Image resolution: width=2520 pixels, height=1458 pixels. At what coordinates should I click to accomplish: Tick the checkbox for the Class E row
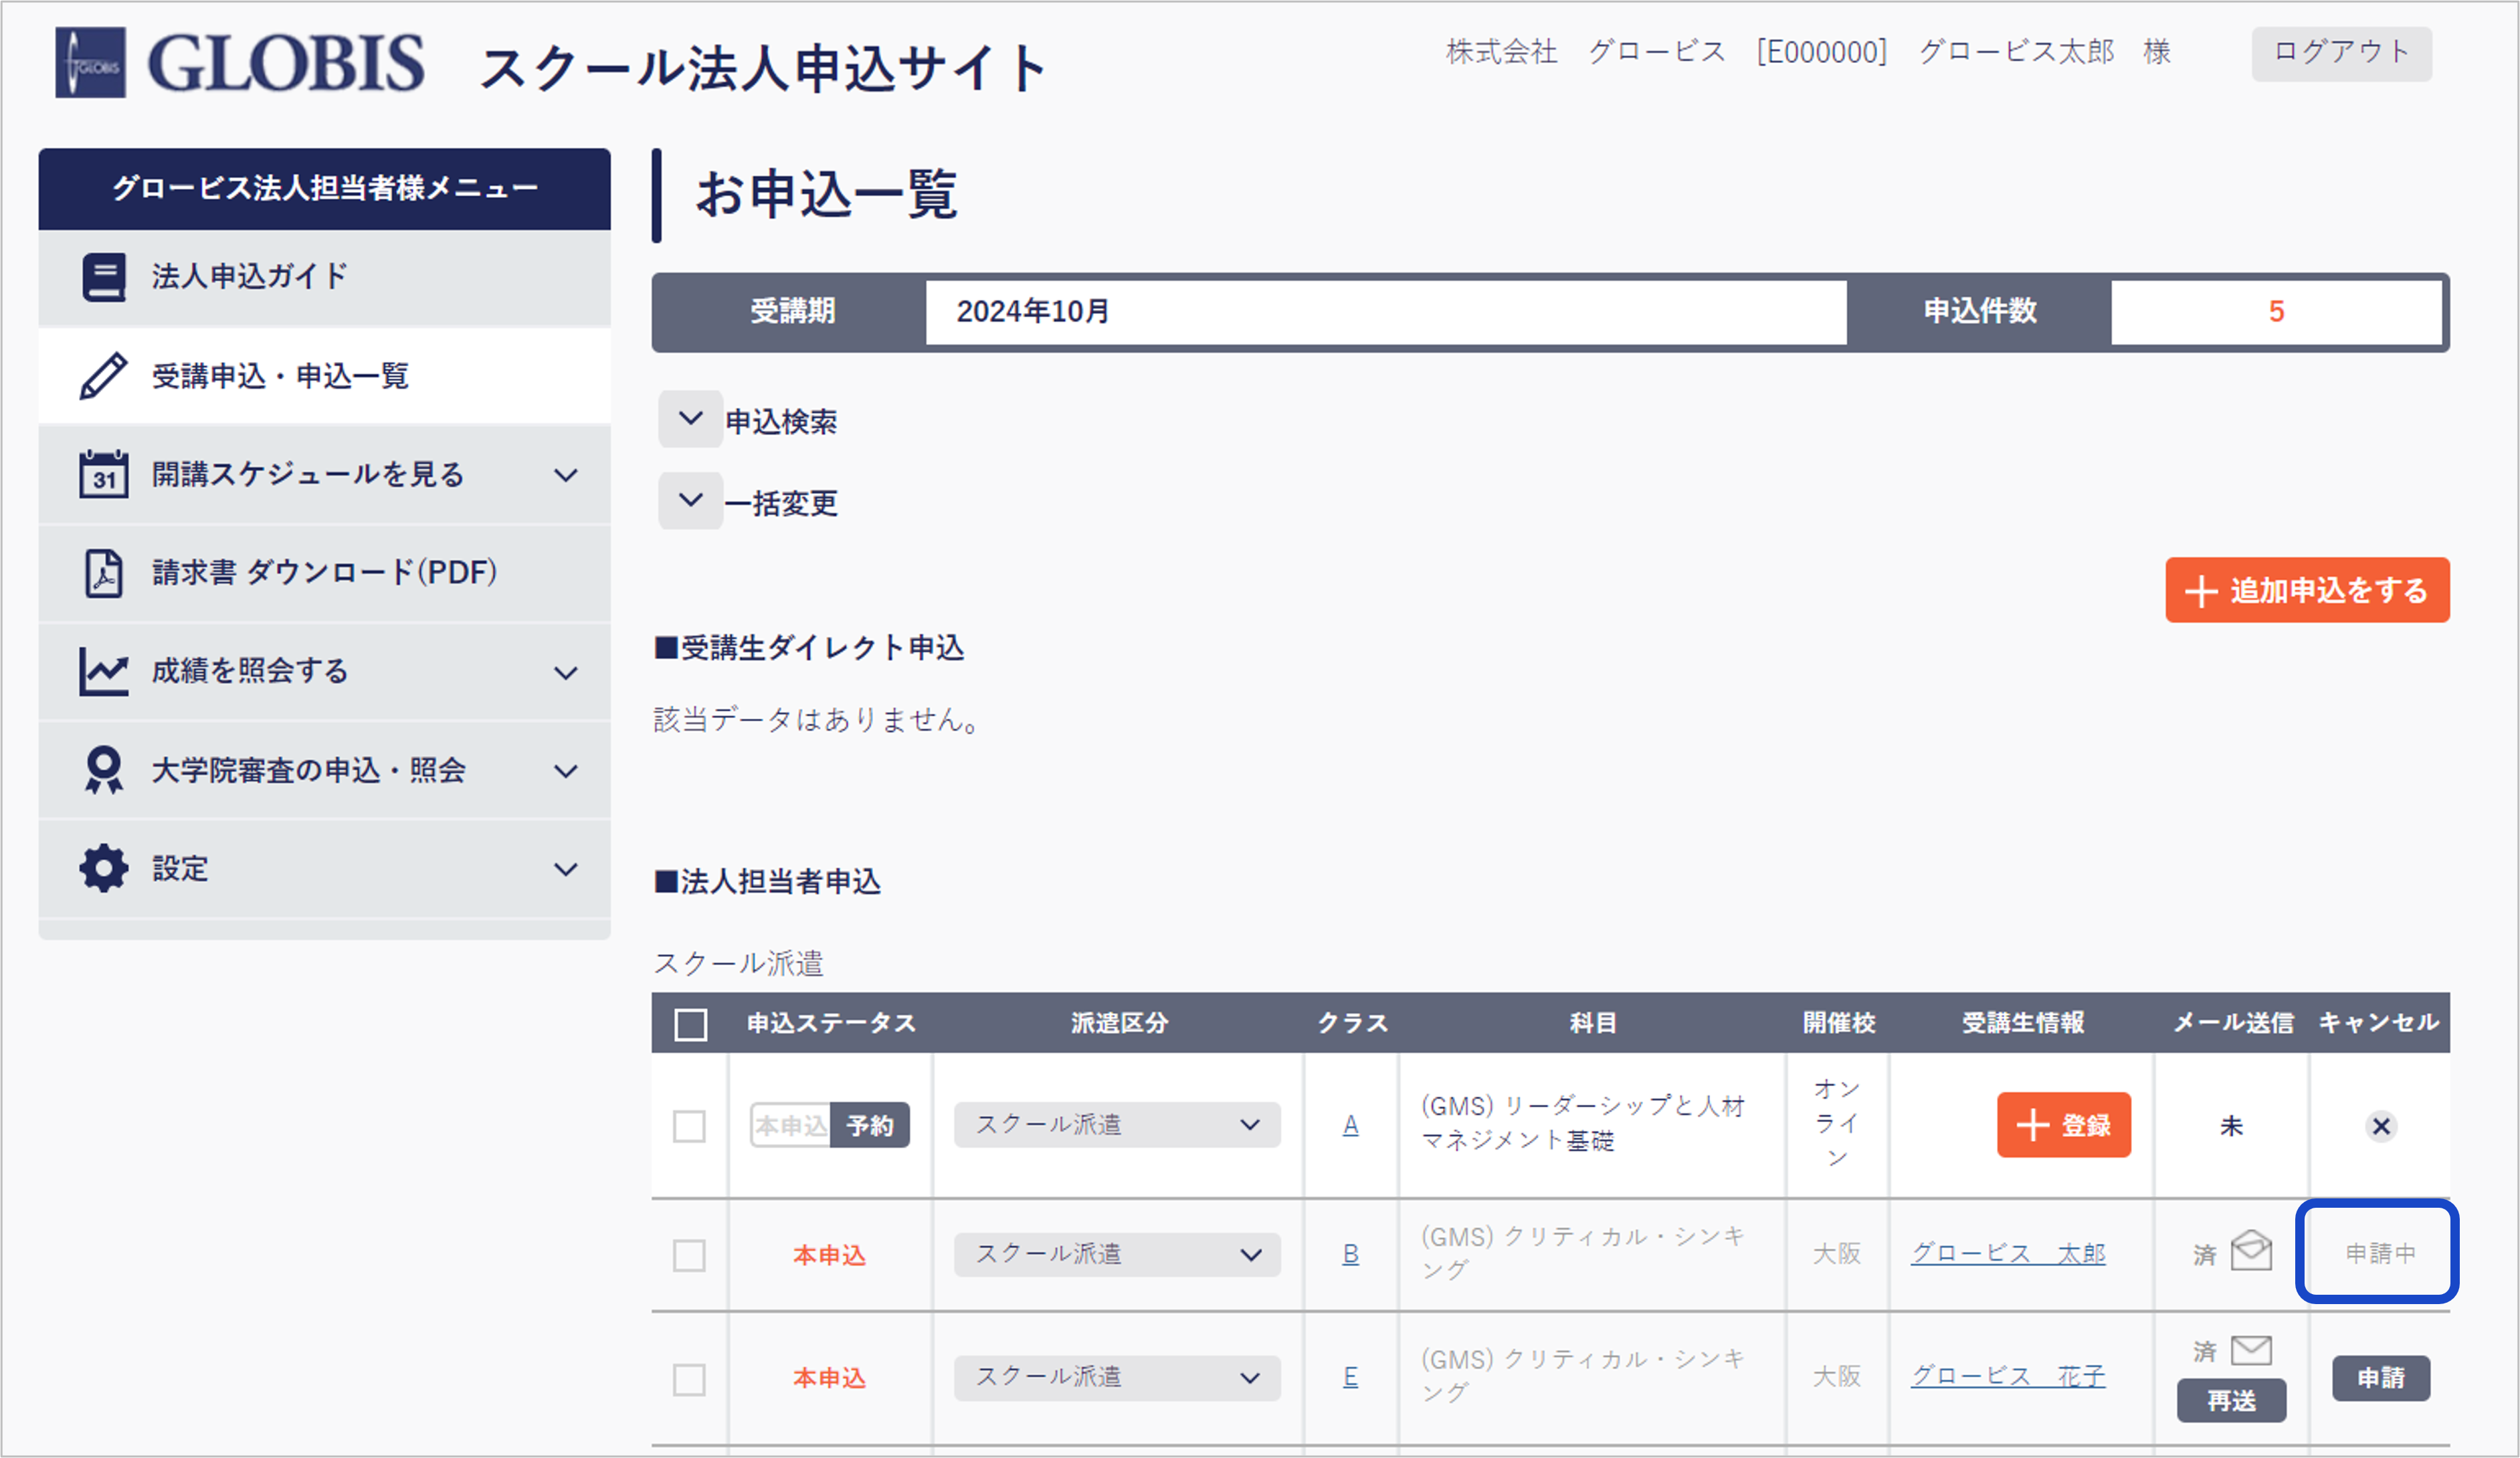tap(689, 1379)
